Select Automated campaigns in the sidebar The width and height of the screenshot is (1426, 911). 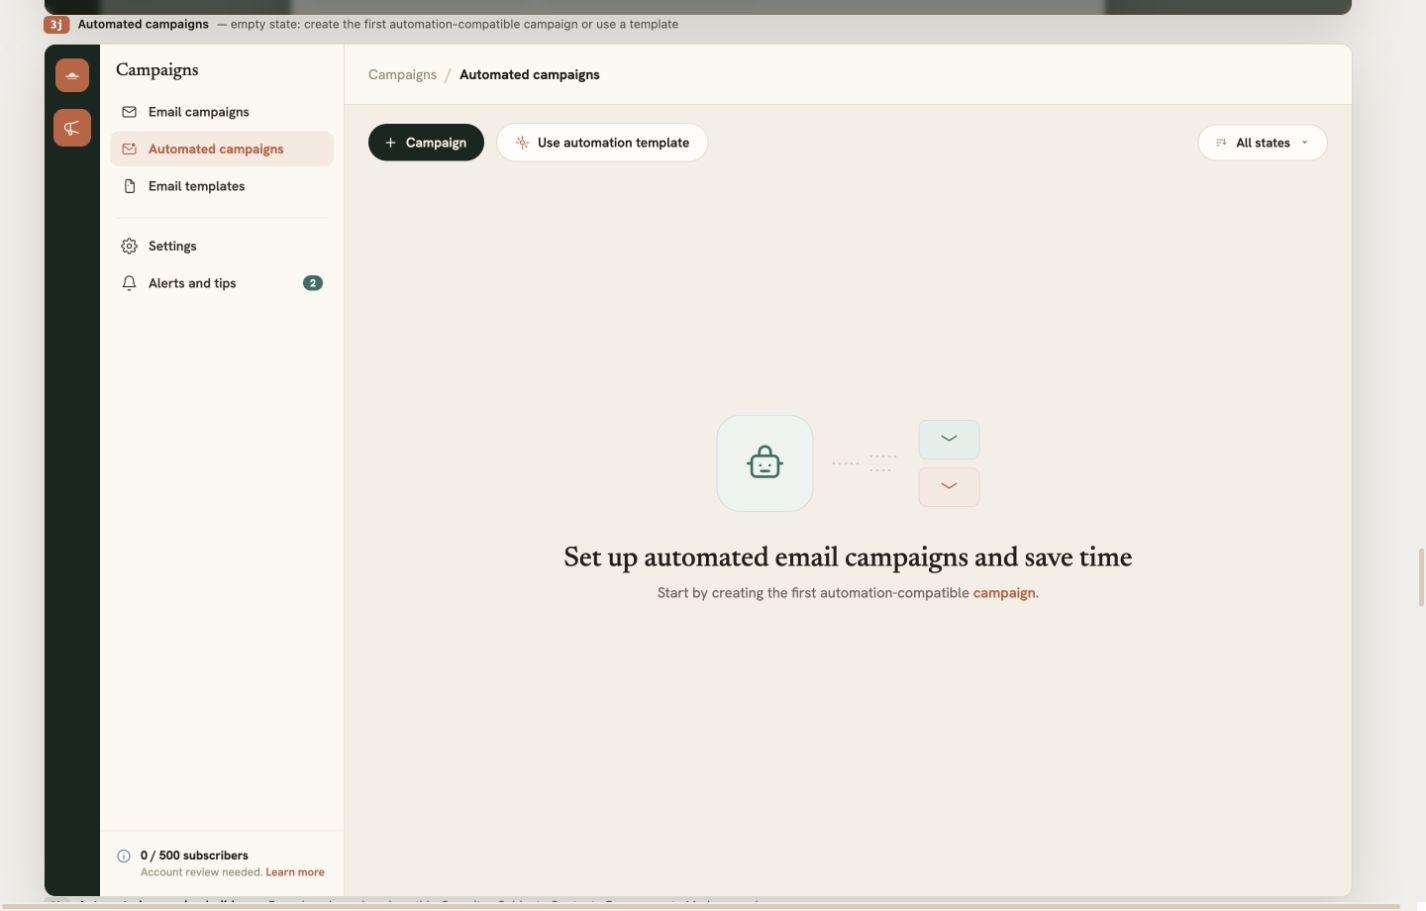point(222,149)
